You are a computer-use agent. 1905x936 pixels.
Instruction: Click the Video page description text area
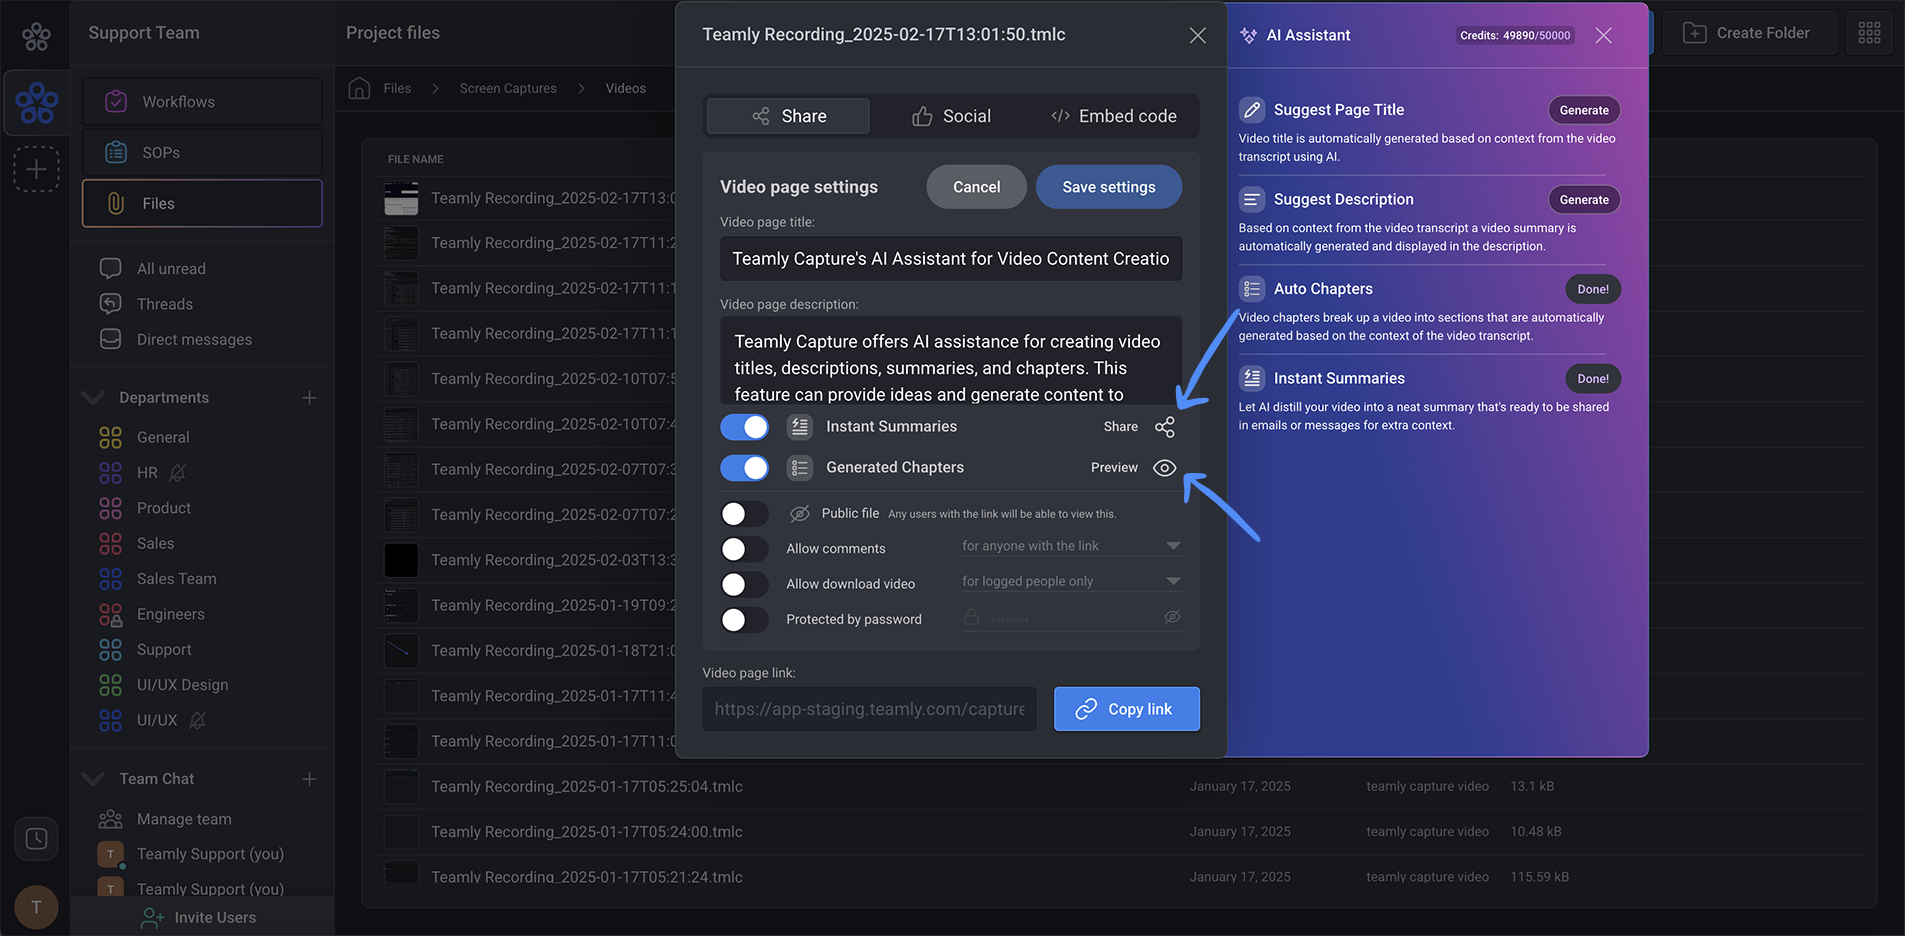pos(951,361)
